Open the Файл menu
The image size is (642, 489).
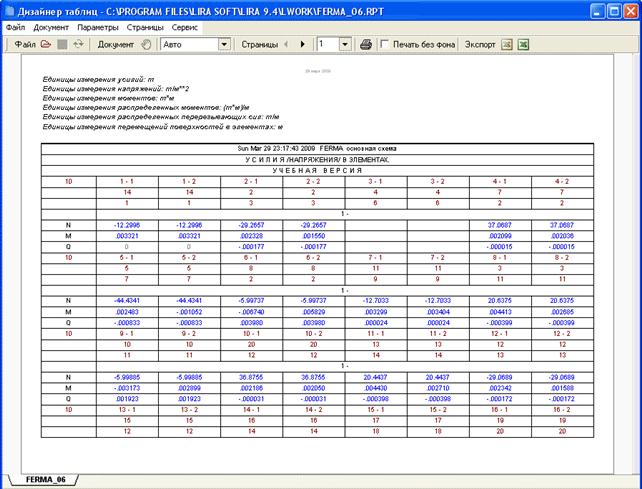tap(16, 27)
